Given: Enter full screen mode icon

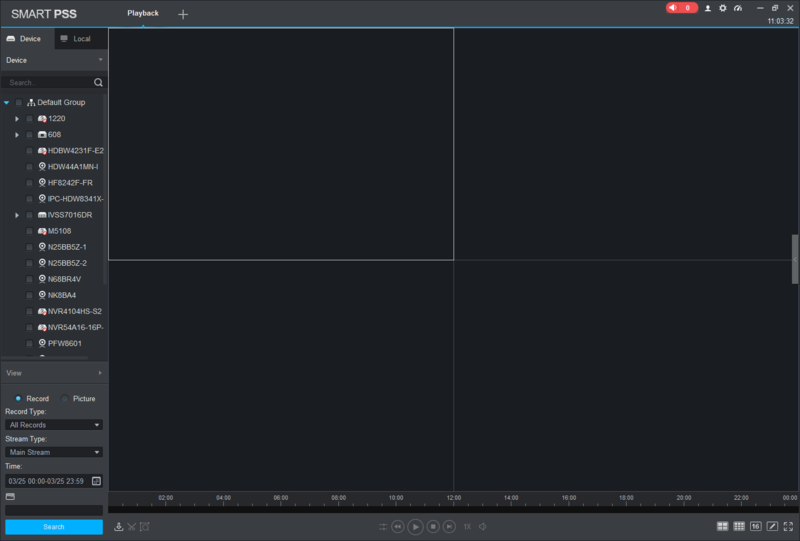Looking at the screenshot, I should [x=788, y=526].
